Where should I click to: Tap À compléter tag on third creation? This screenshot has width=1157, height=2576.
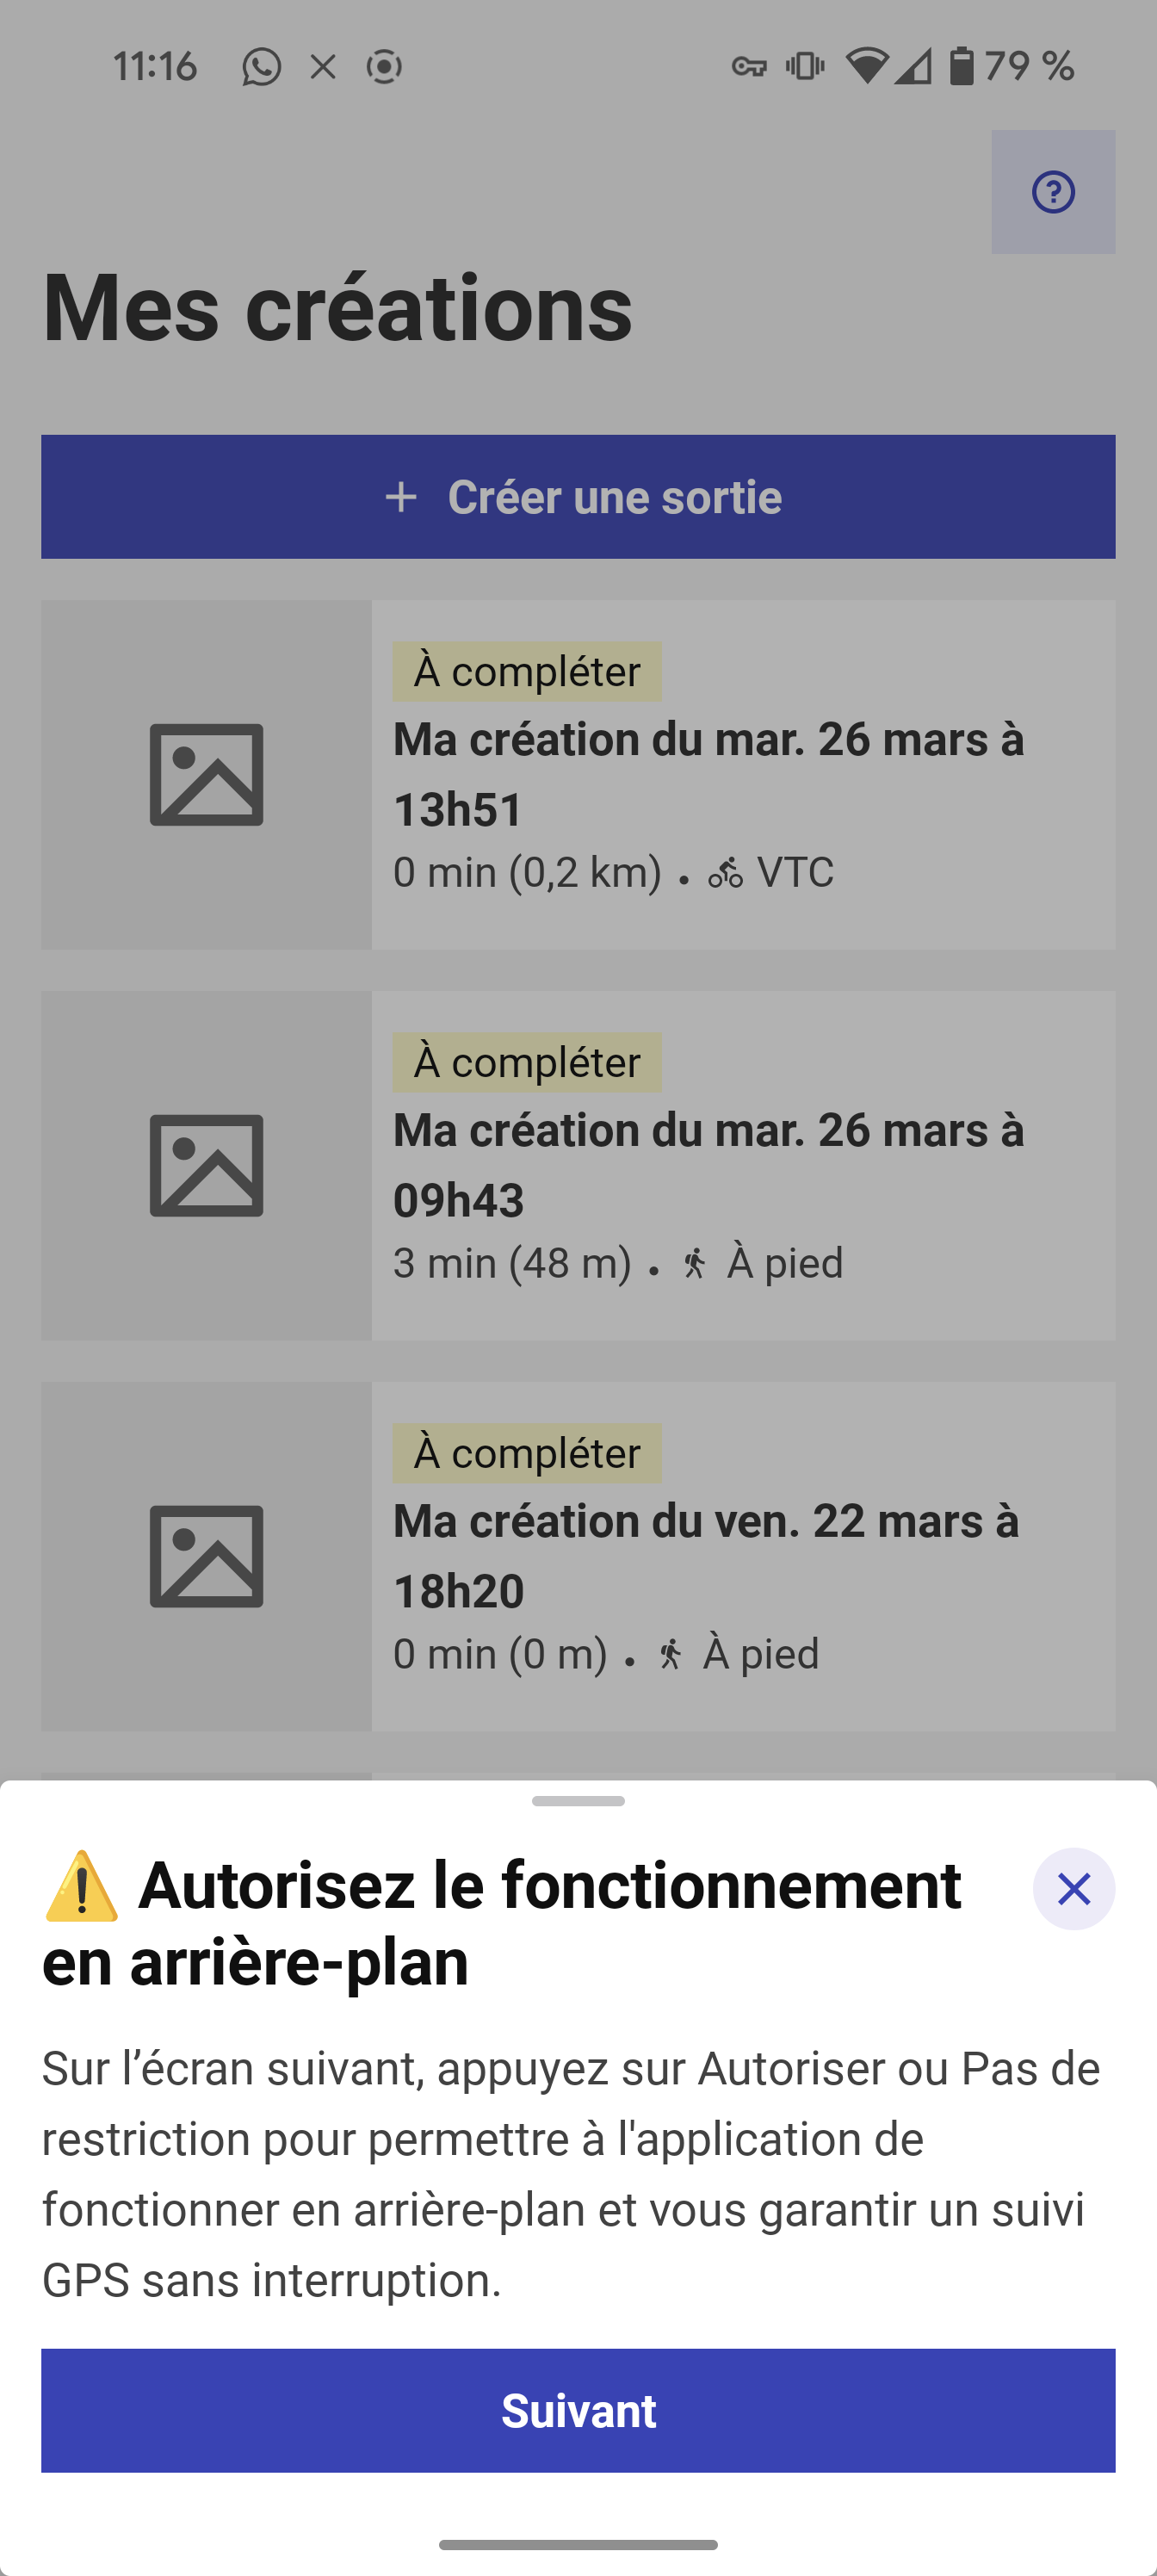(527, 1453)
